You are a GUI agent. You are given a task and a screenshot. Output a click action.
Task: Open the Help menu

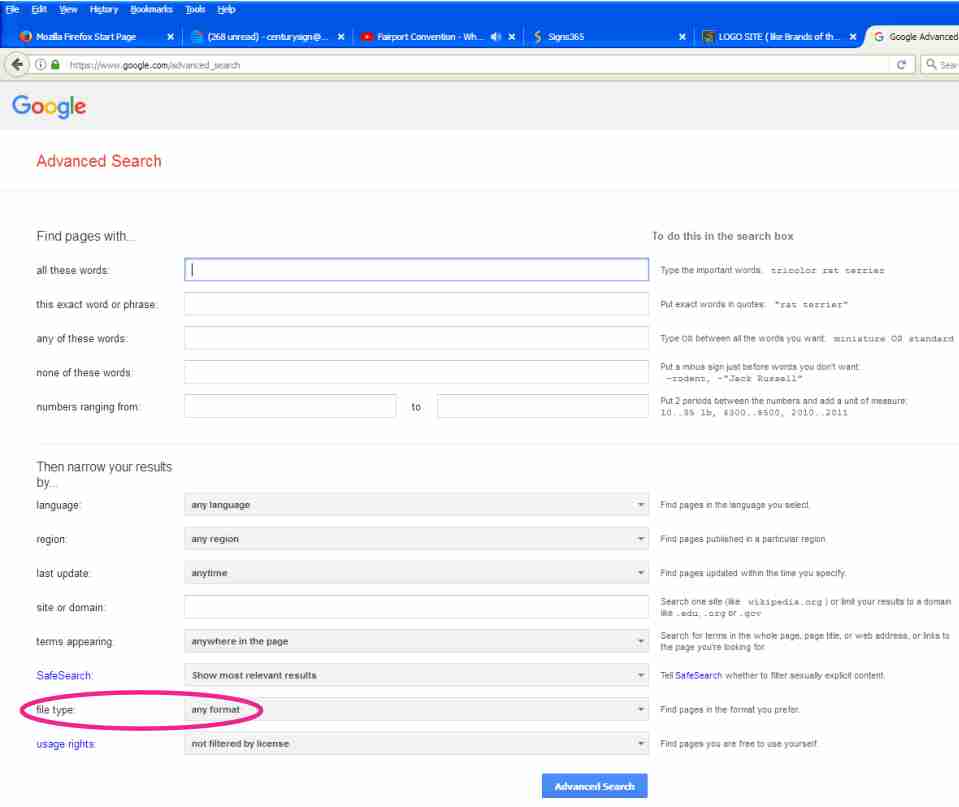coord(226,9)
